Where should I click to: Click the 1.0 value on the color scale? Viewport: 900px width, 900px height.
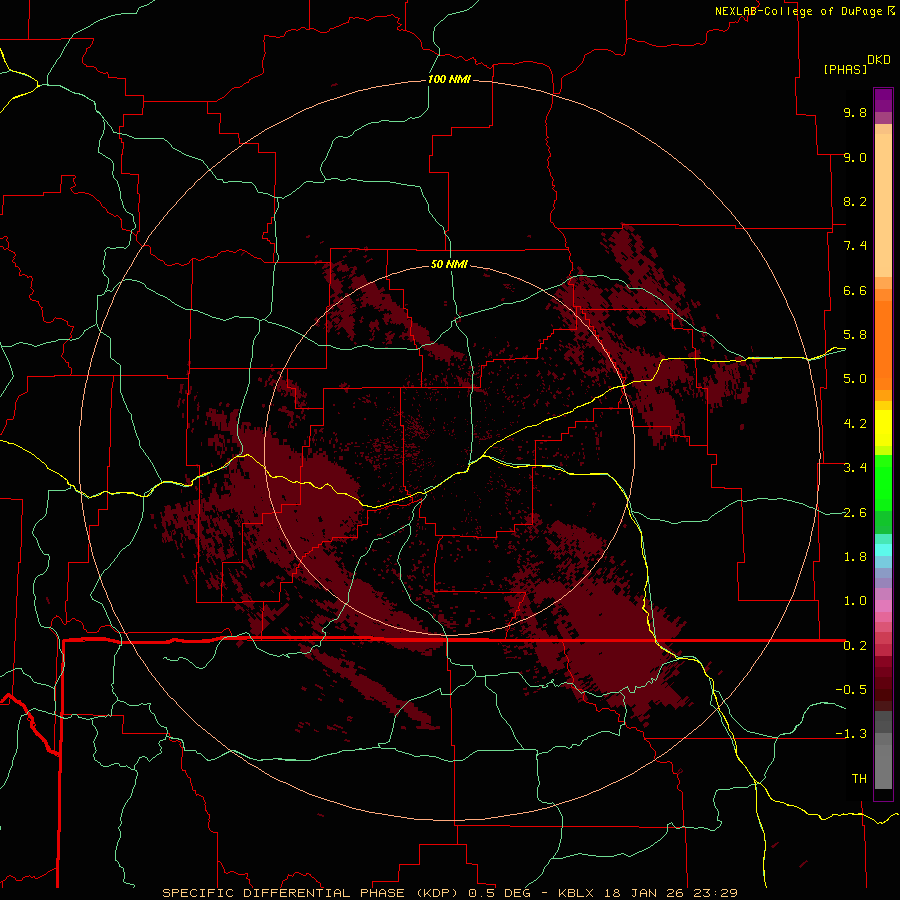pos(855,601)
